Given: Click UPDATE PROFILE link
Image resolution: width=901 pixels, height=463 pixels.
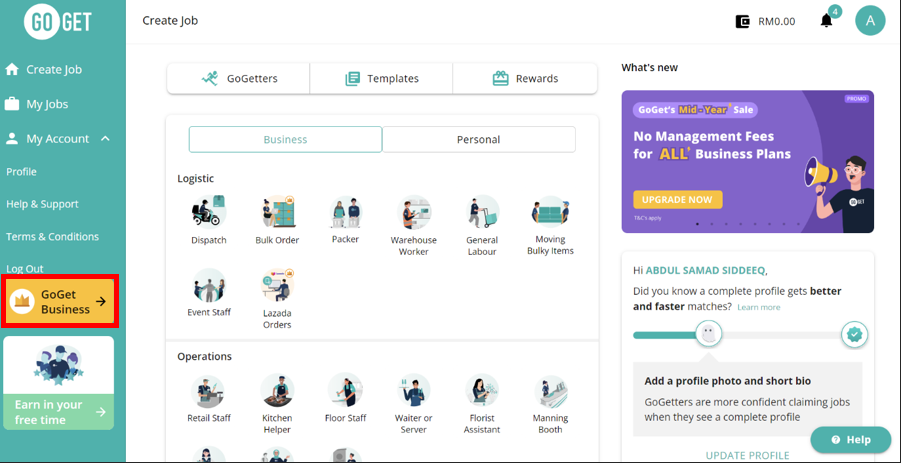Looking at the screenshot, I should (x=747, y=456).
